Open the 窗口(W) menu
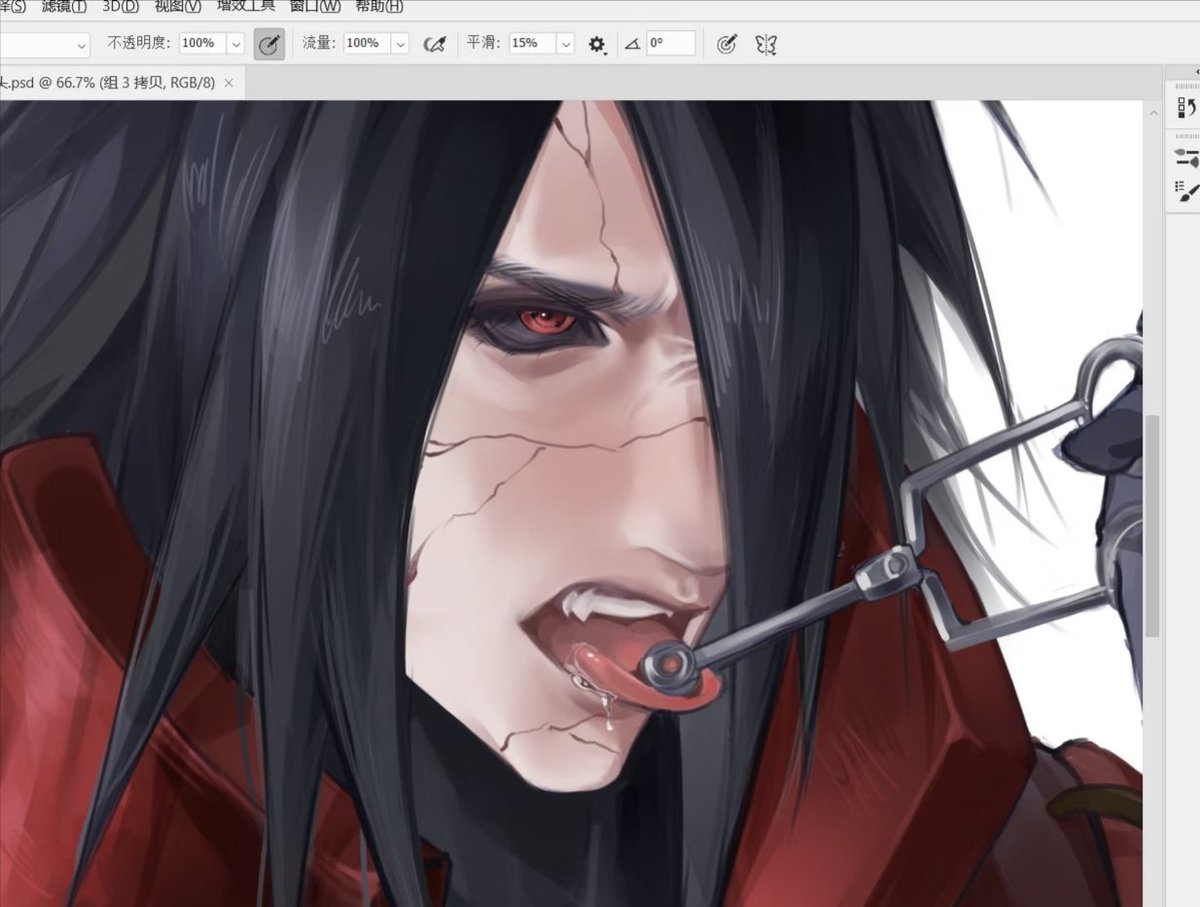The height and width of the screenshot is (907, 1200). coord(315,7)
